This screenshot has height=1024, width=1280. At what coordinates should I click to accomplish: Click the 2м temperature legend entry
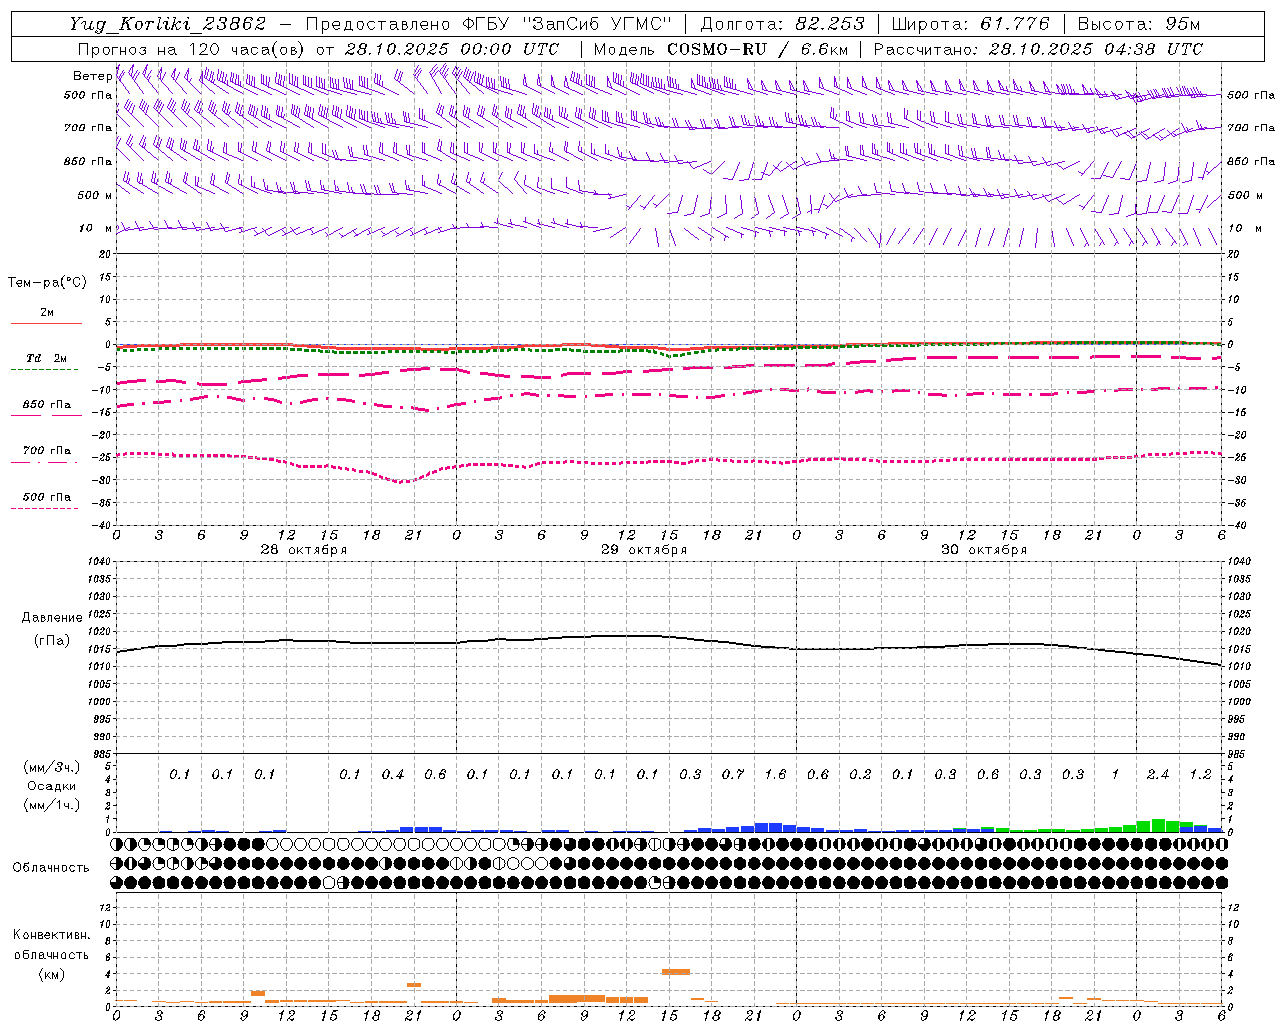(x=47, y=312)
